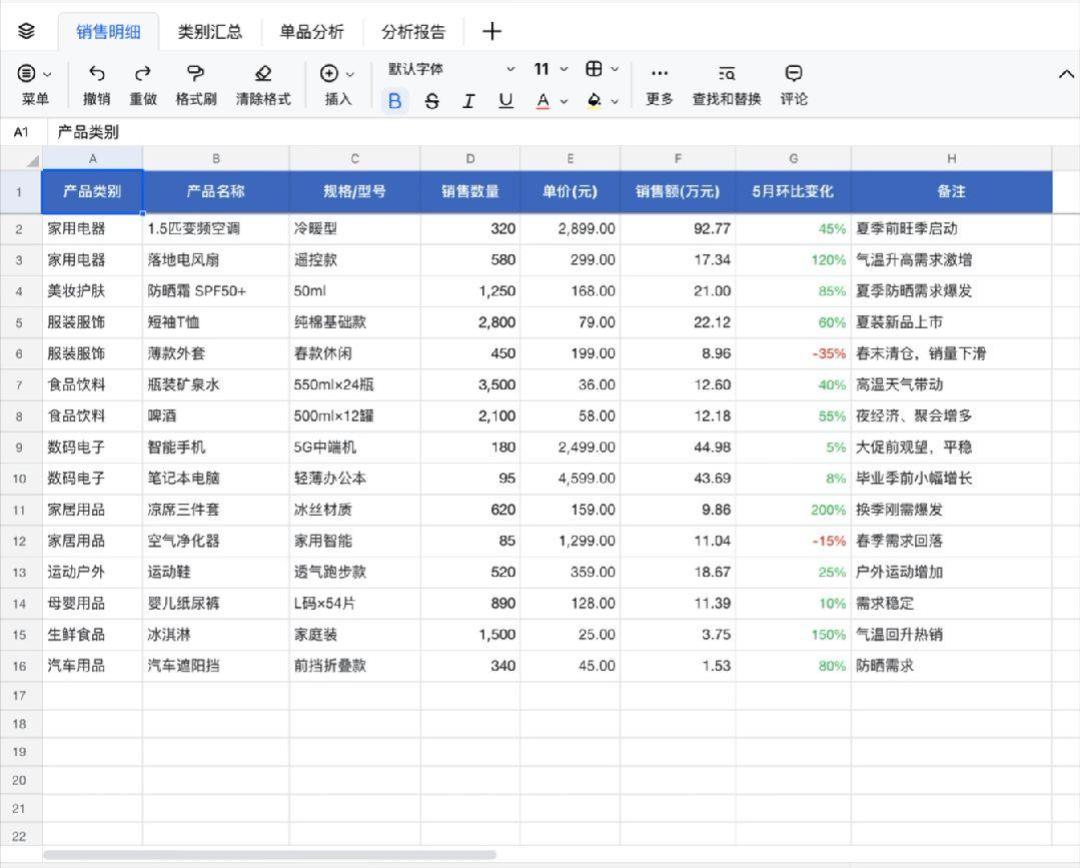
Task: Click header cell 备注
Action: click(x=951, y=192)
